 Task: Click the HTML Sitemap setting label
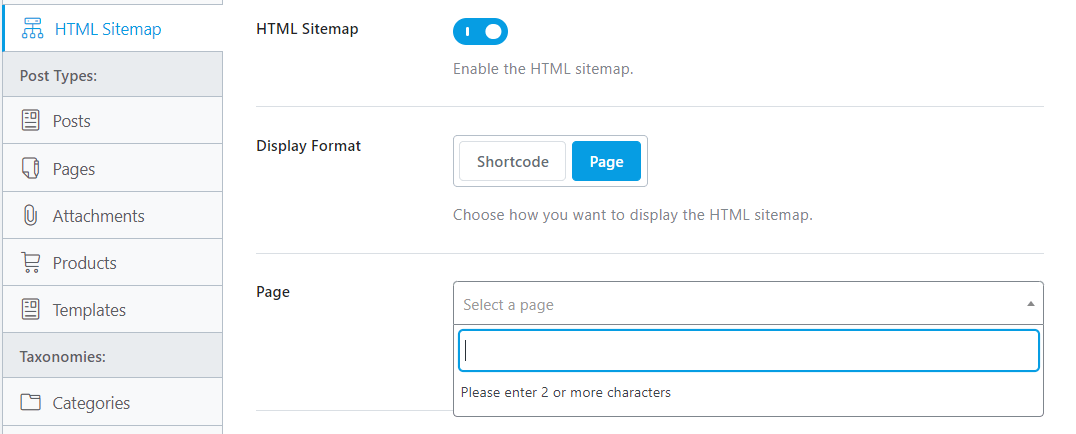307,29
